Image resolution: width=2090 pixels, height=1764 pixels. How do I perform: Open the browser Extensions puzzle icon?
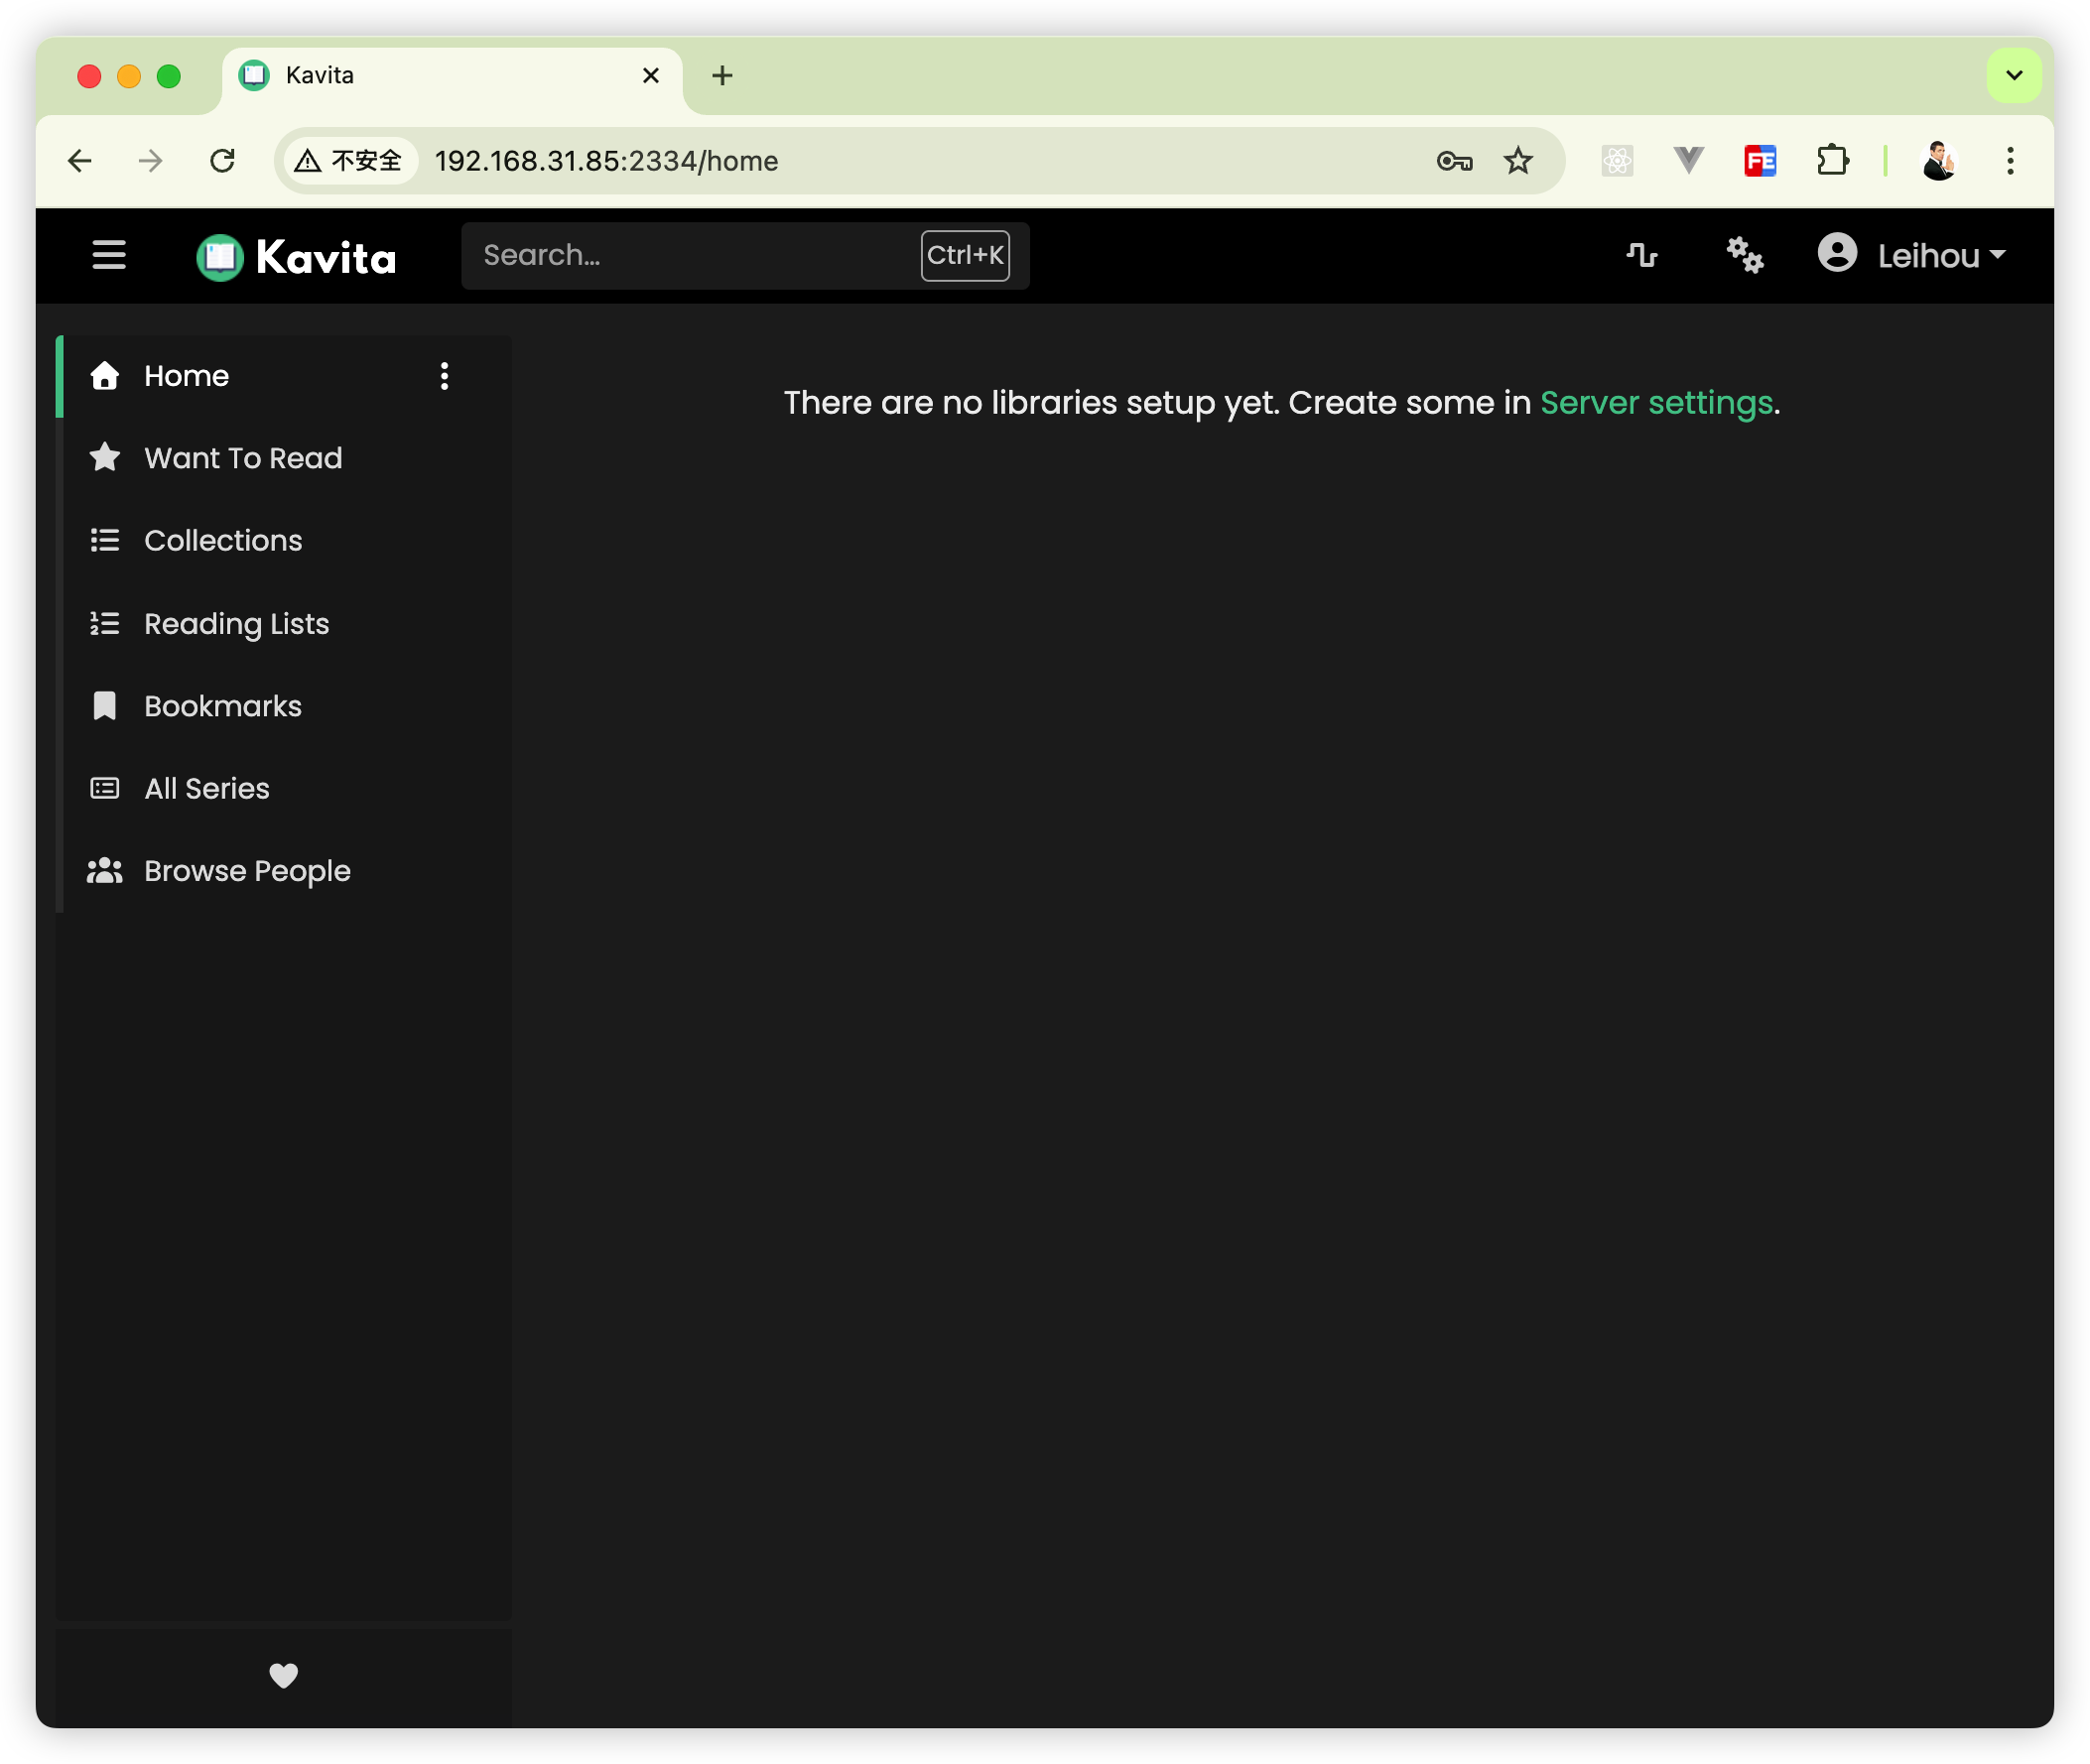1832,161
